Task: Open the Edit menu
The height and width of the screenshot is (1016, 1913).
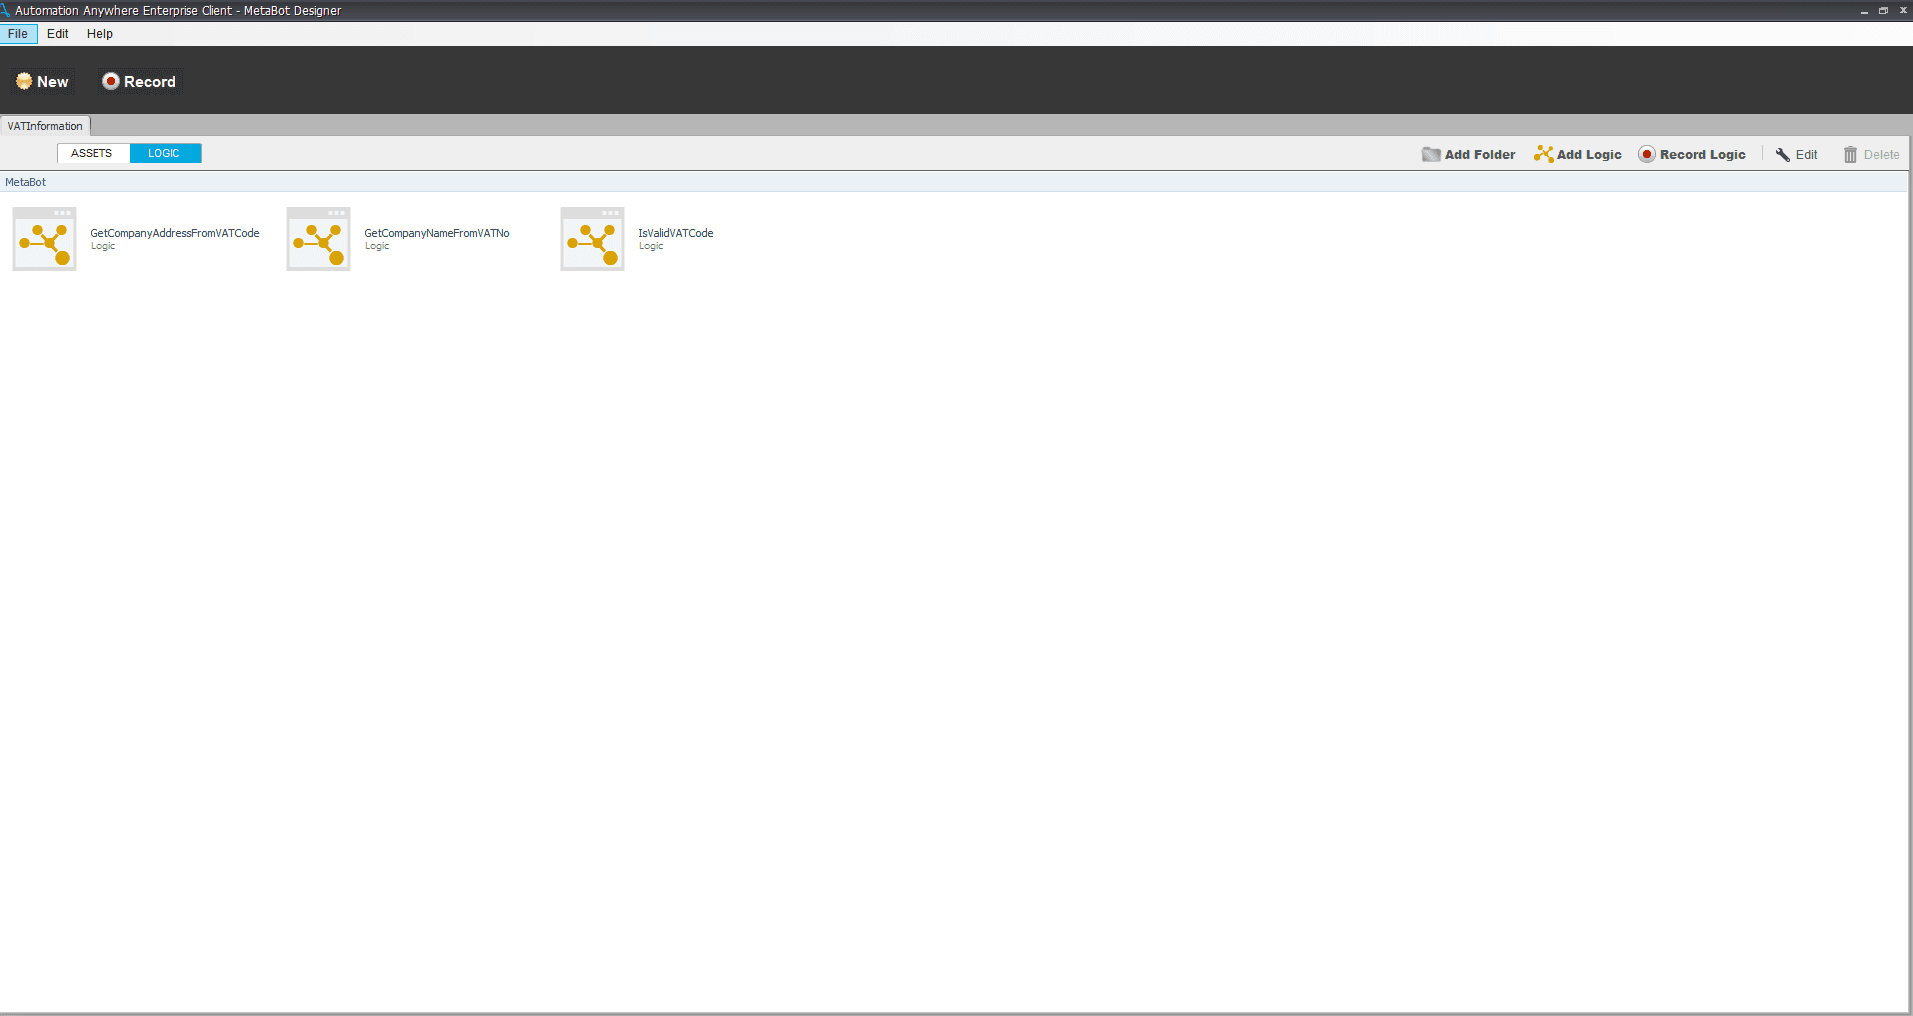Action: point(58,33)
